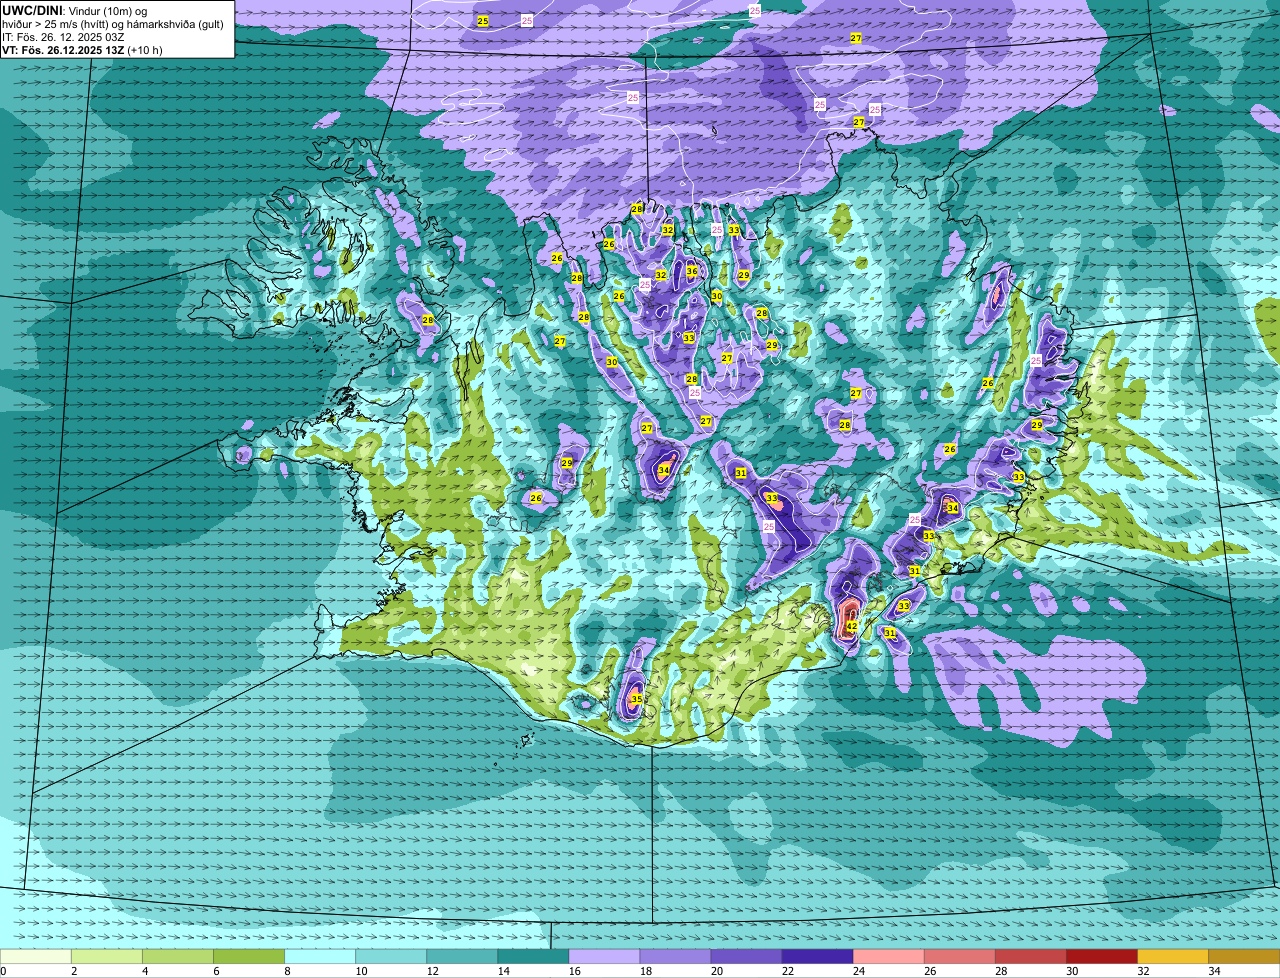
Task: Click the yellow gust label reading 36
Action: (x=691, y=271)
